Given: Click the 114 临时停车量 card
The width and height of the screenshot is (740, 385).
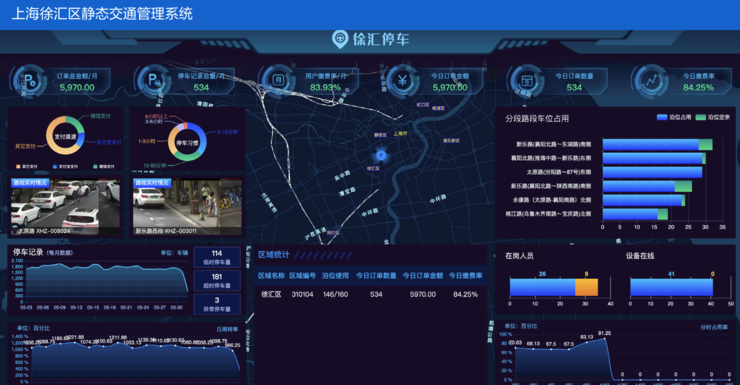Looking at the screenshot, I should point(217,257).
